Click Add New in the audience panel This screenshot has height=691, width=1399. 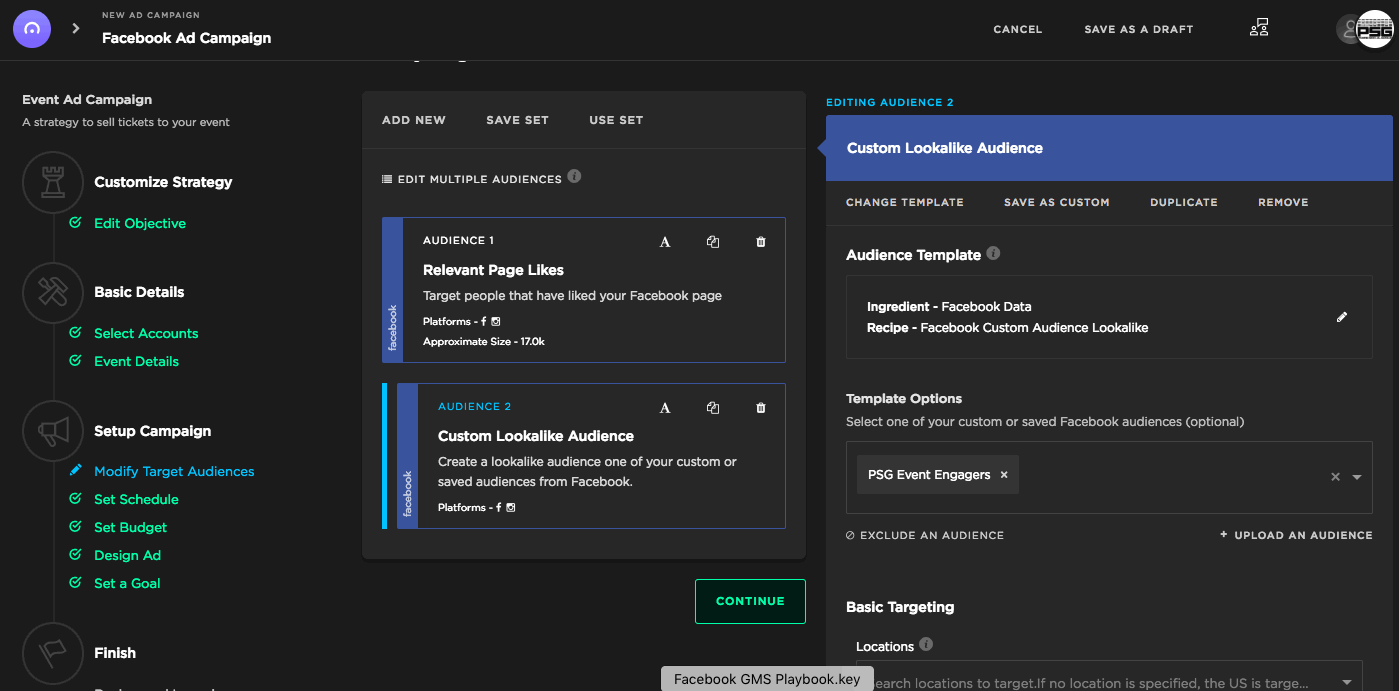[x=414, y=120]
